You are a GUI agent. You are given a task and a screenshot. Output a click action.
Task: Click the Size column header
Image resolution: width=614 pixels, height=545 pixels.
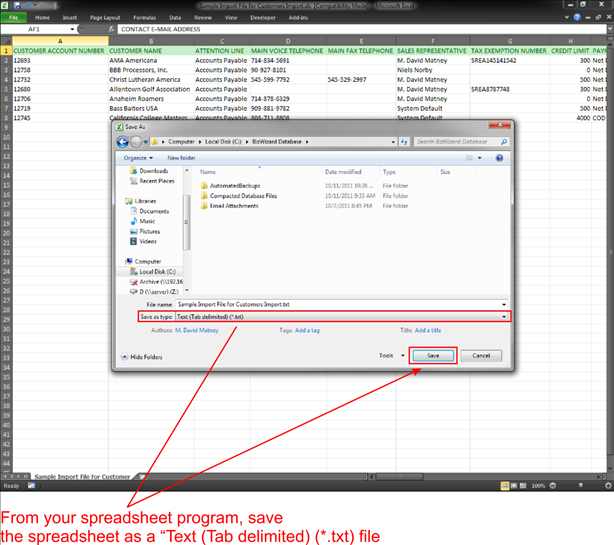click(445, 172)
